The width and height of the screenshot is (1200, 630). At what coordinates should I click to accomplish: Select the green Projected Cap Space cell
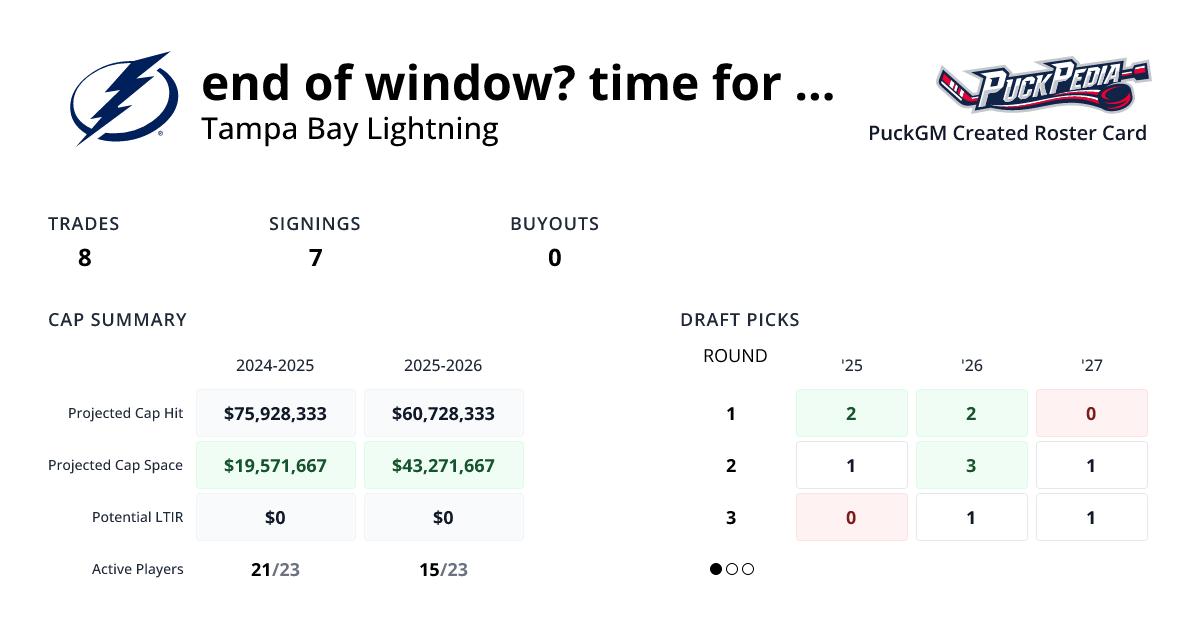pos(276,464)
